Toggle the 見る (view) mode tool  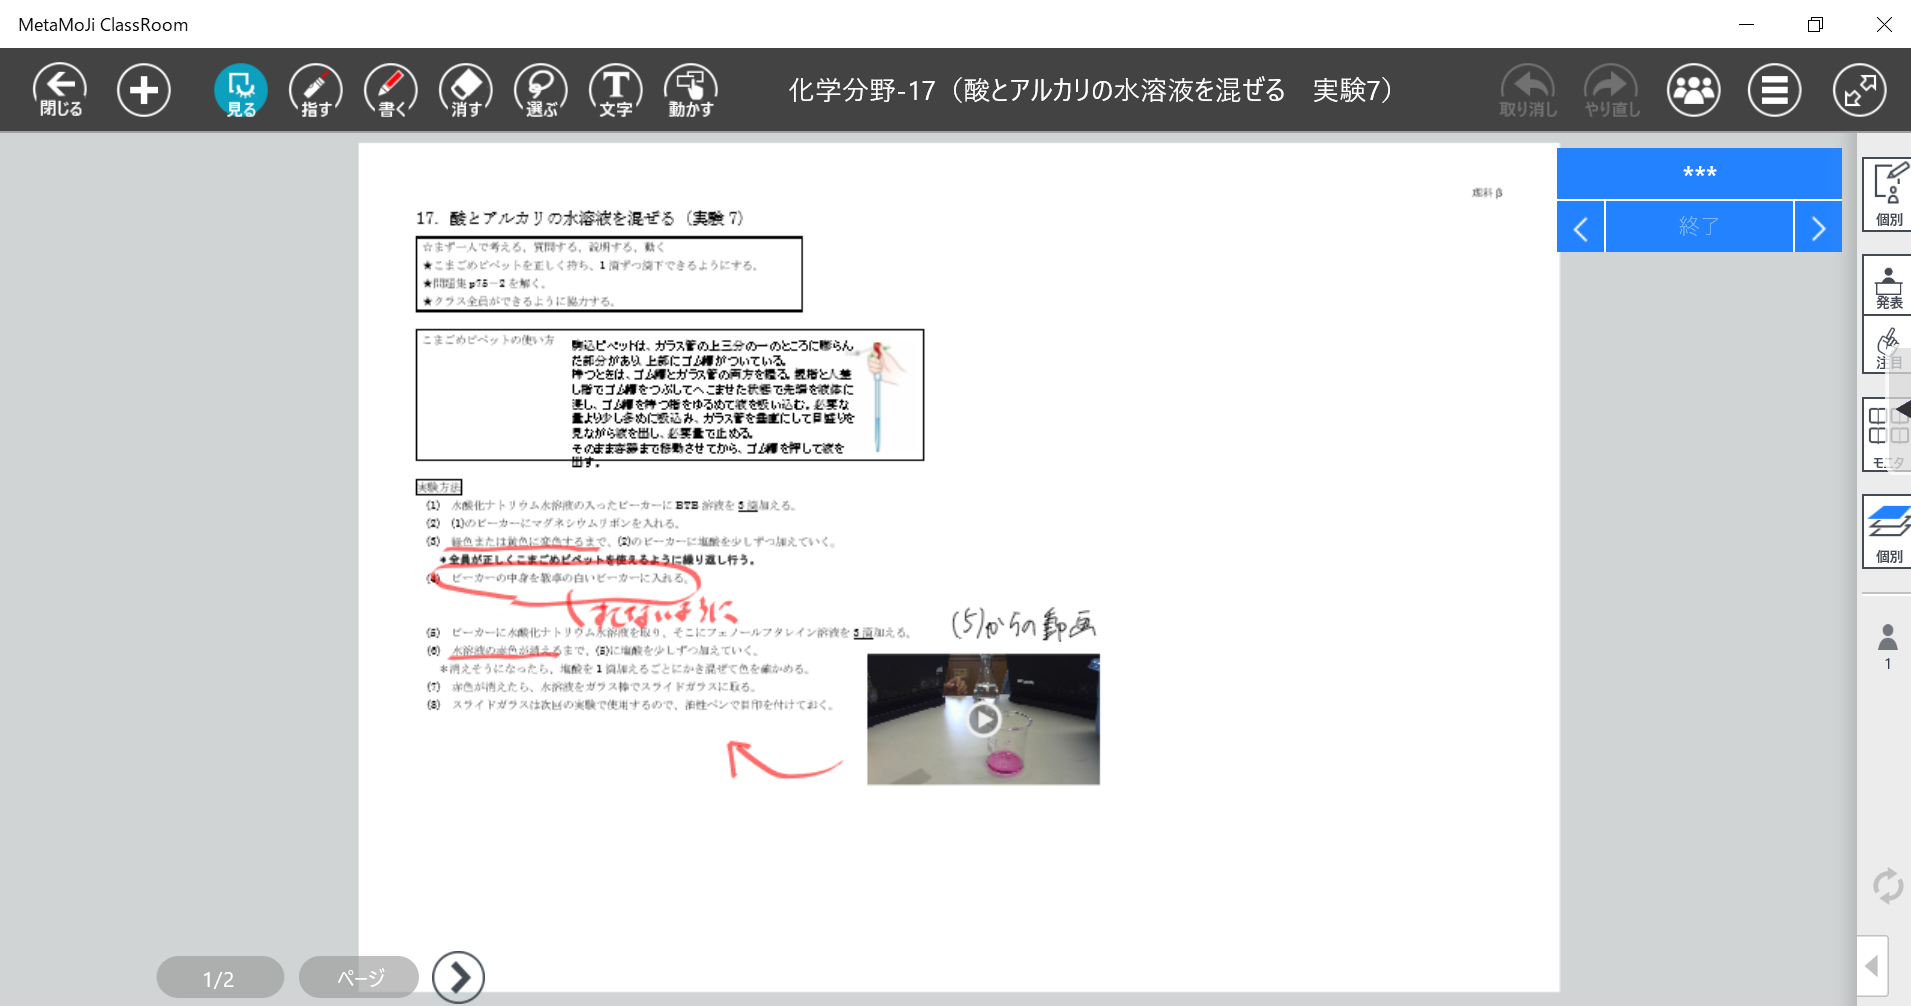(240, 90)
